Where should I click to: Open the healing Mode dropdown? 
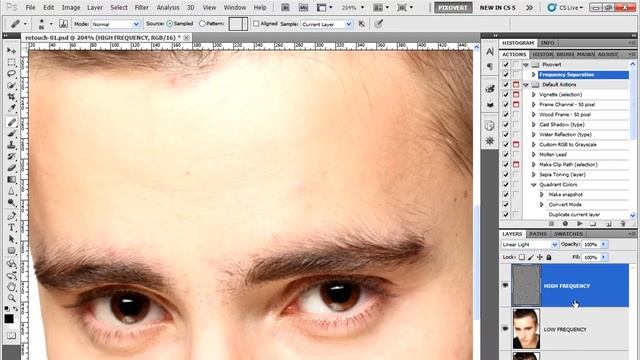pos(116,24)
